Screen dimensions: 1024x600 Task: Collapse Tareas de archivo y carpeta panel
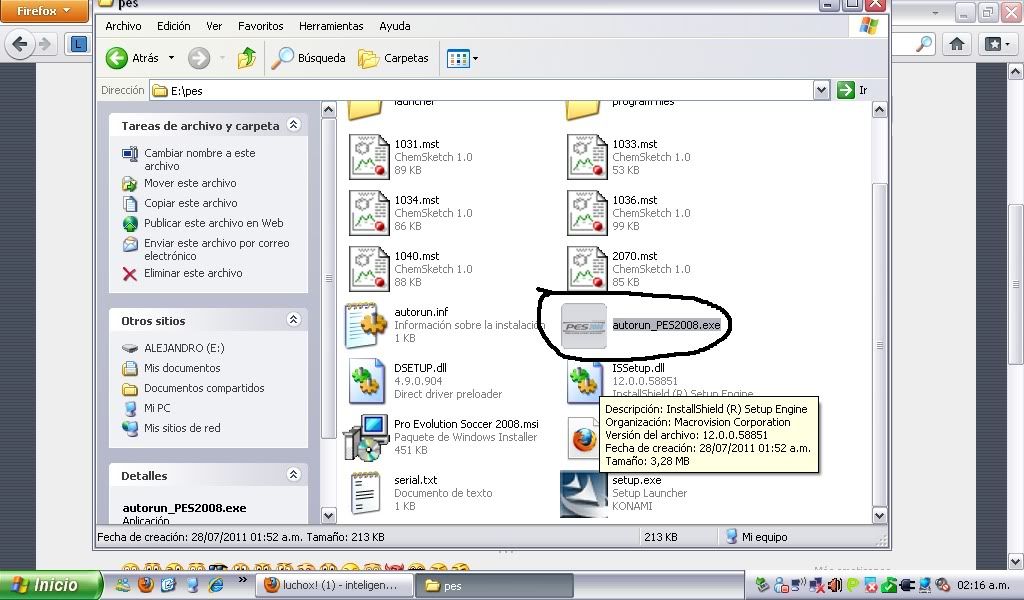293,125
